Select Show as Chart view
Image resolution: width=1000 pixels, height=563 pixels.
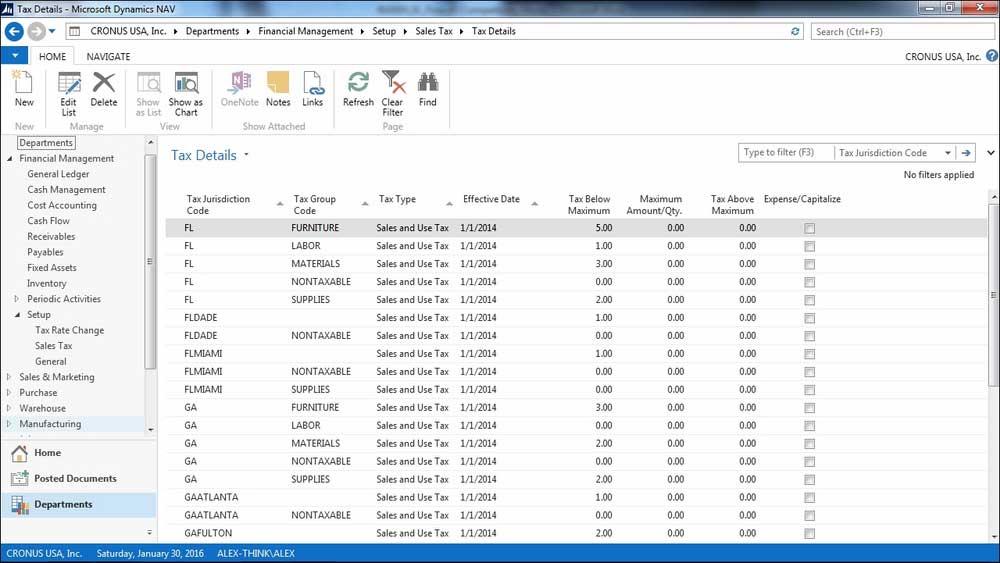tap(186, 94)
